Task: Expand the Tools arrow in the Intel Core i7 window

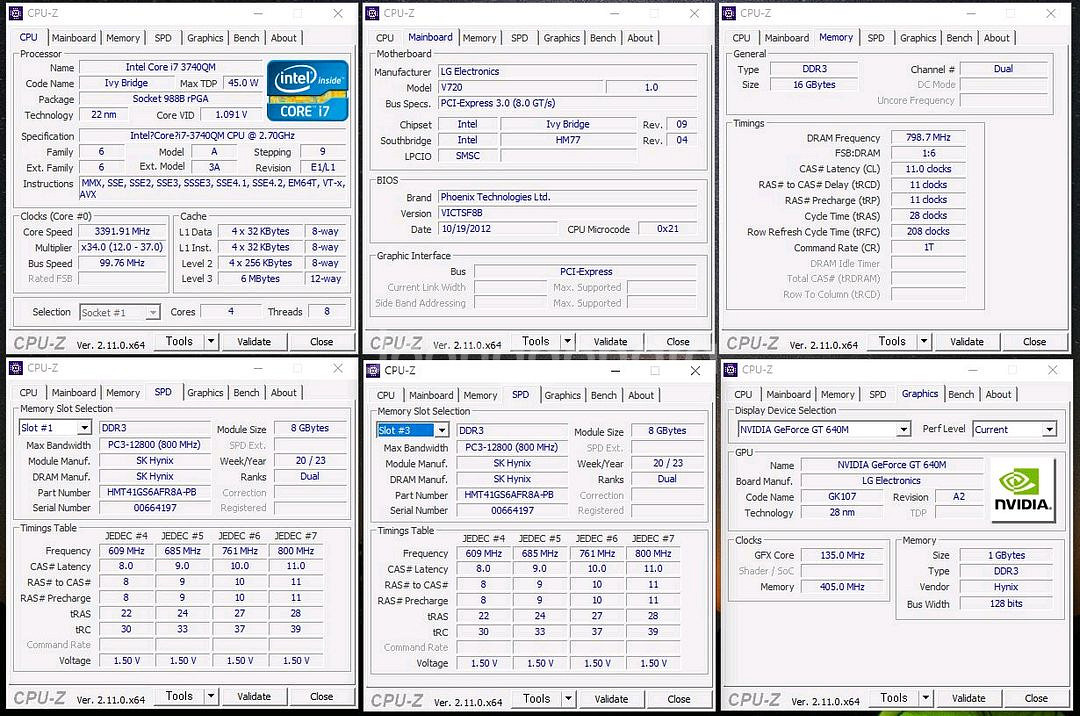Action: (211, 341)
